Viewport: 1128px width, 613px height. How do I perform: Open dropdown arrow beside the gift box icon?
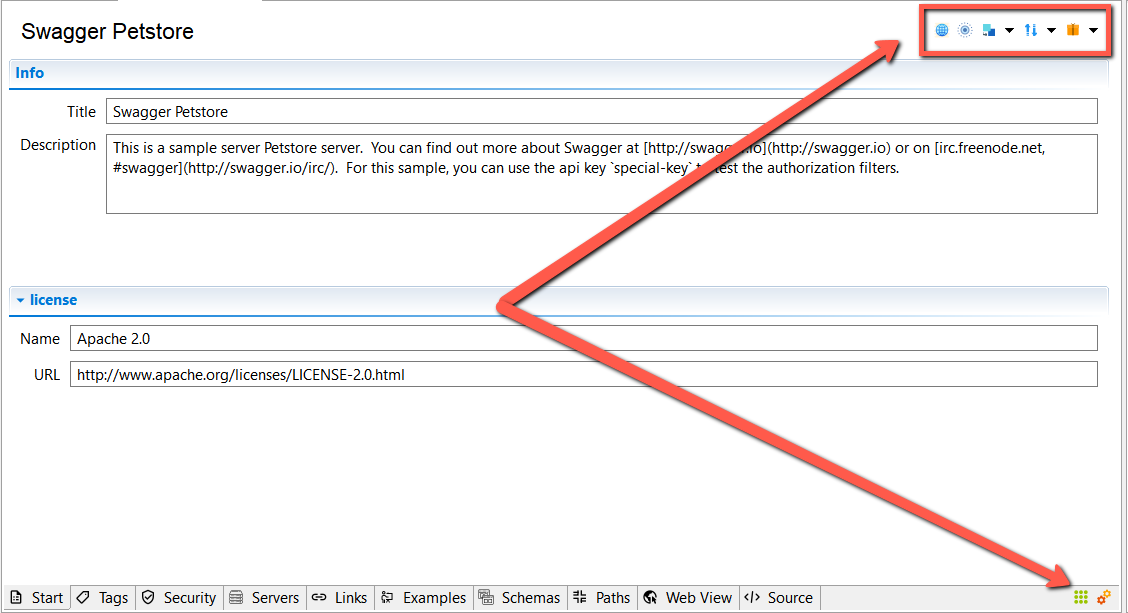1093,30
